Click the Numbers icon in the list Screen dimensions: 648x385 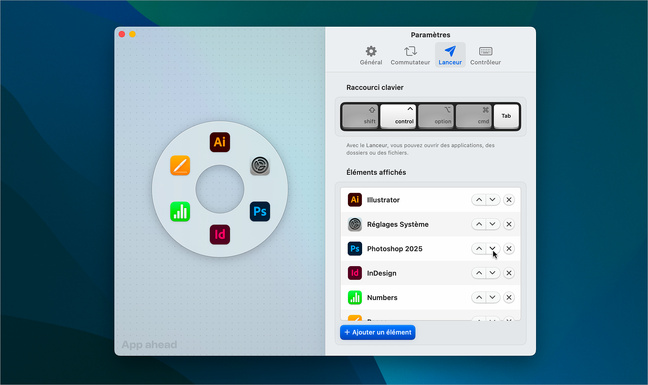point(355,297)
